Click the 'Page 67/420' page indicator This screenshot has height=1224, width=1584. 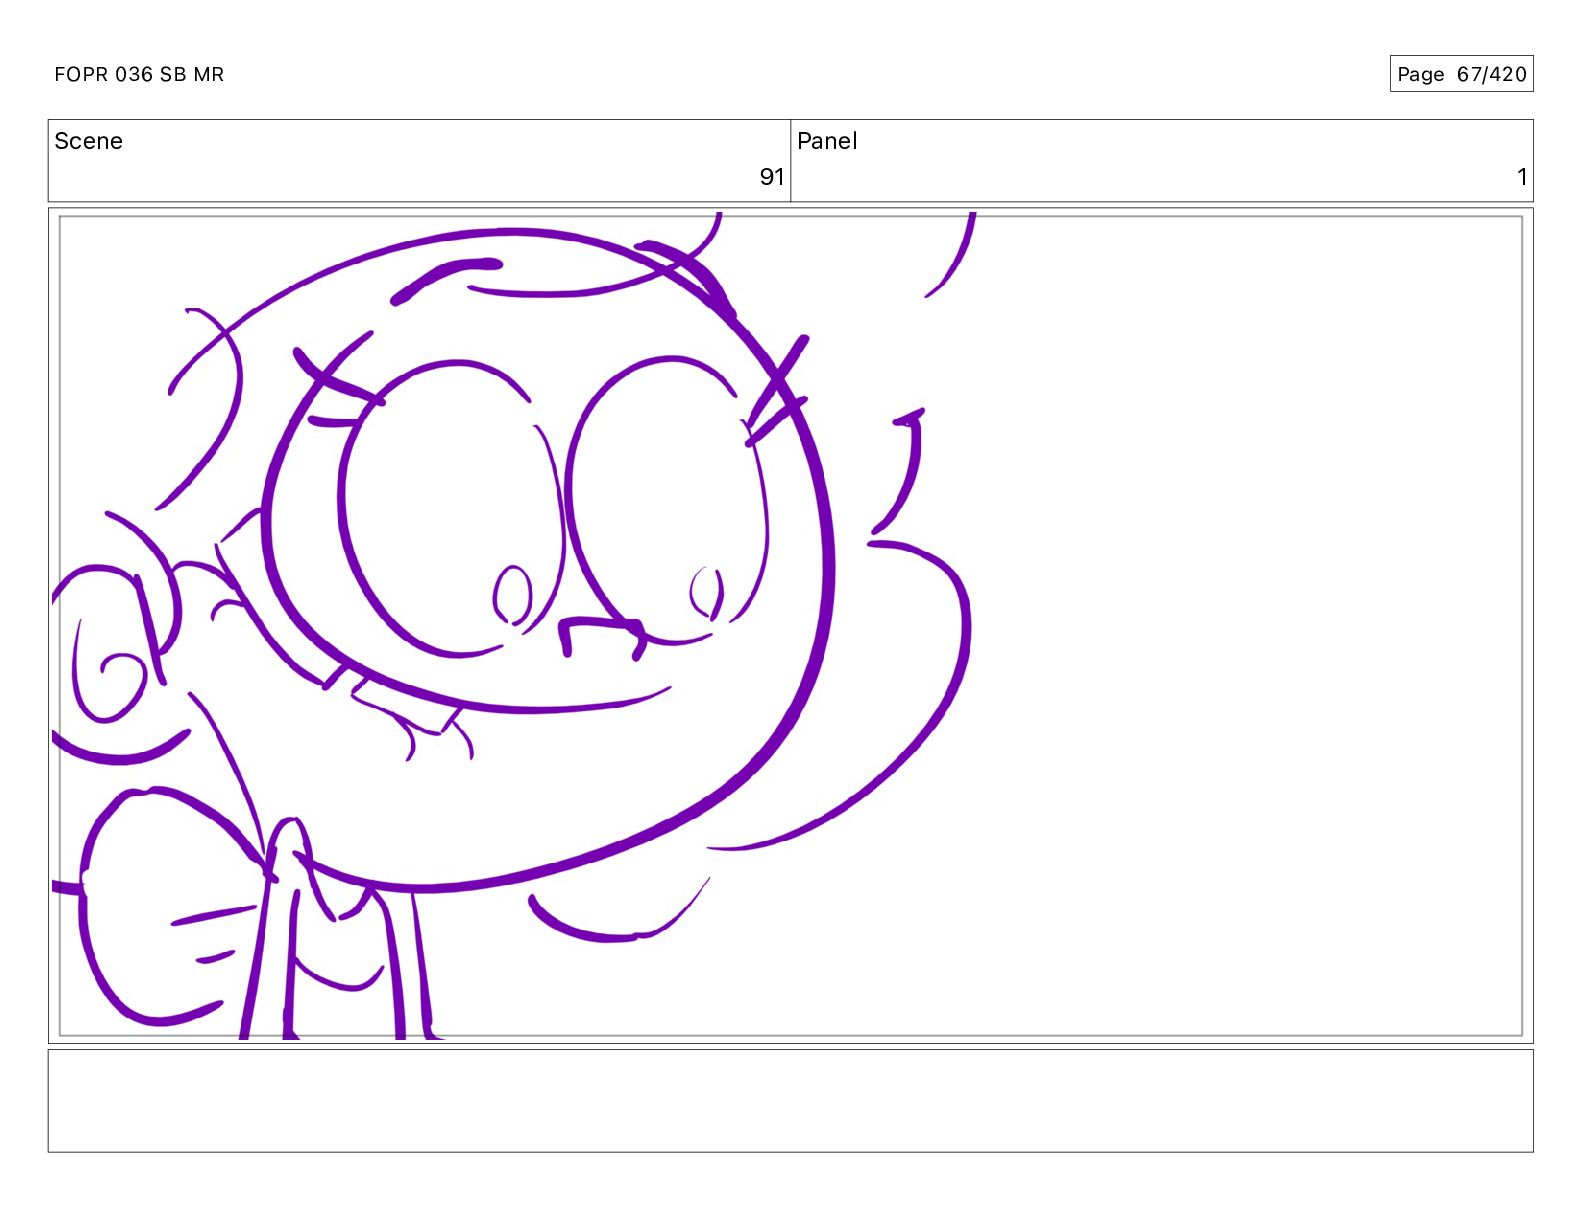click(x=1461, y=74)
